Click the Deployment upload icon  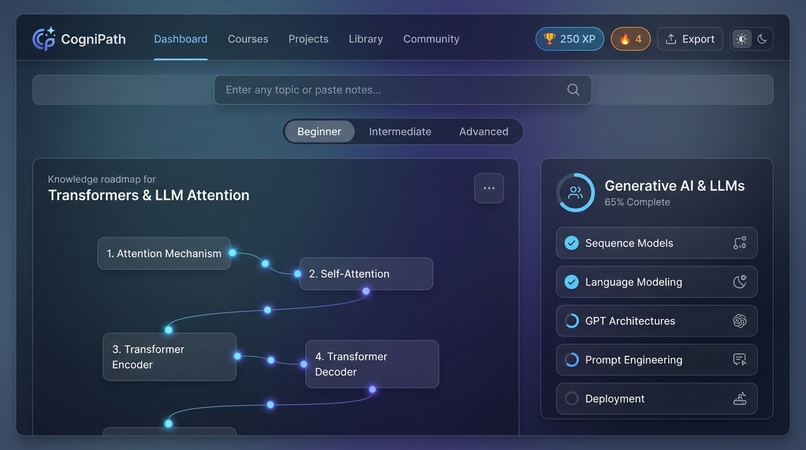(x=740, y=399)
